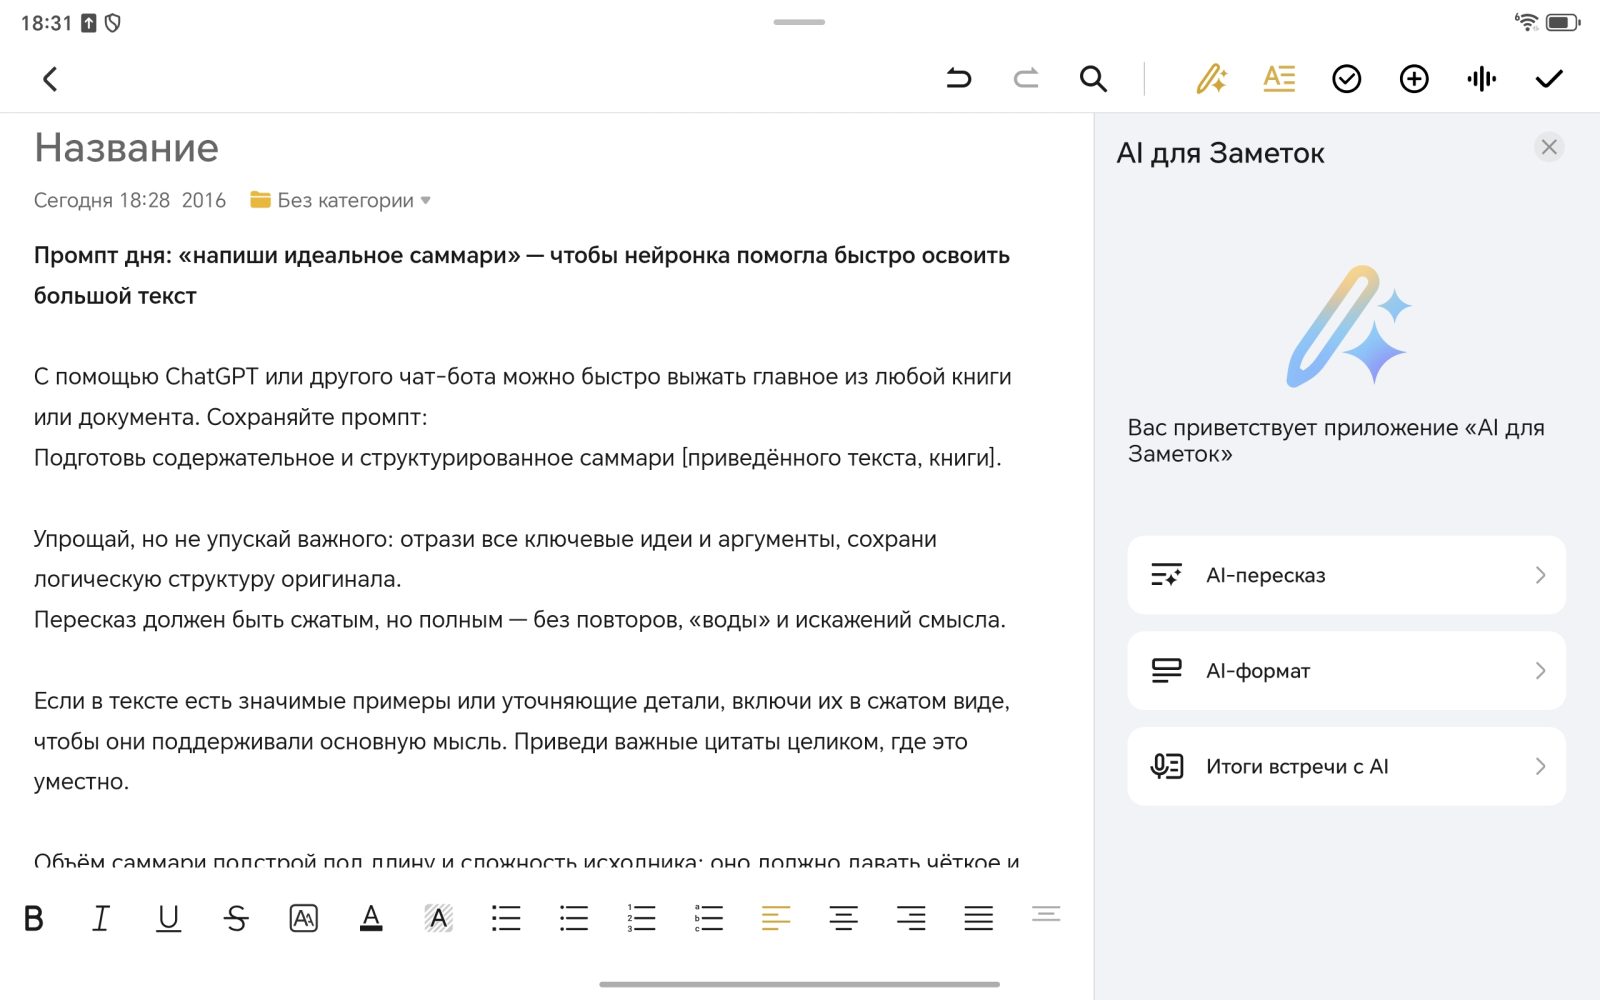Tap the top window drag handle
Viewport: 1600px width, 1000px height.
[x=799, y=22]
